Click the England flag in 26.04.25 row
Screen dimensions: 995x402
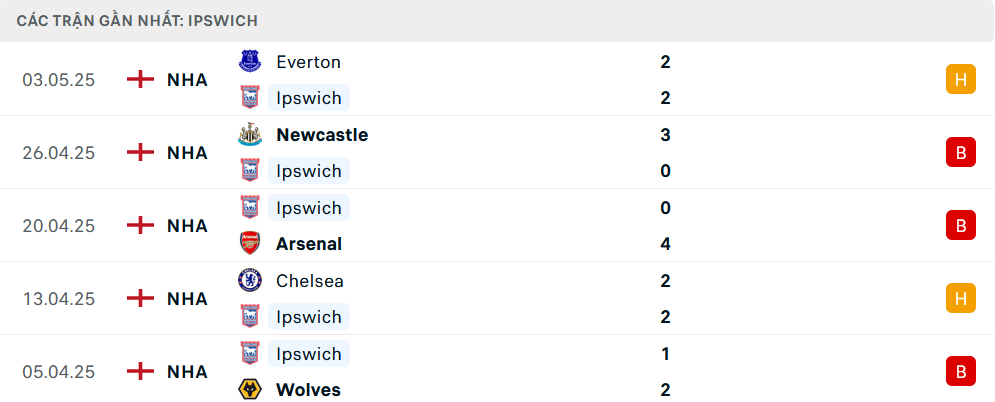140,153
